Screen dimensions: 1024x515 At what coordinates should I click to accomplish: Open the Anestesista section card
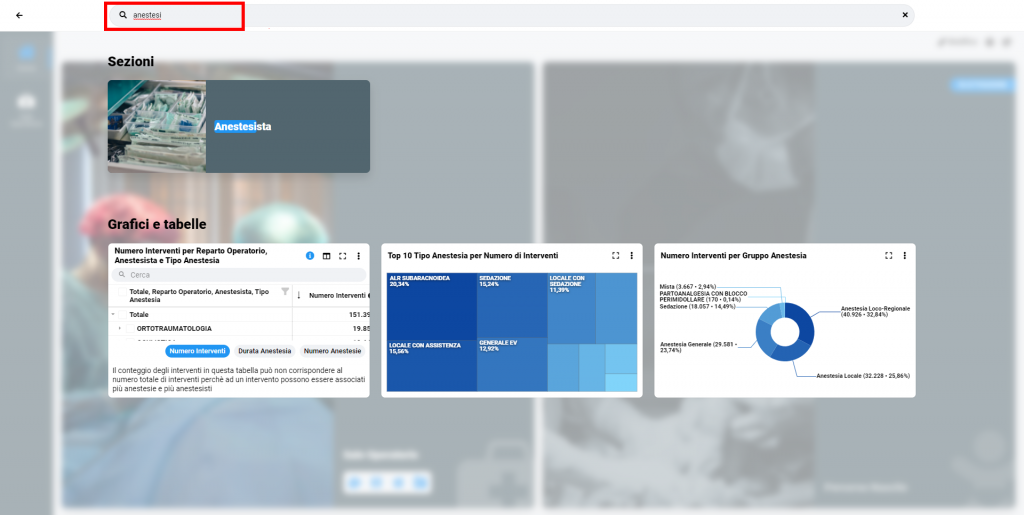coord(239,127)
